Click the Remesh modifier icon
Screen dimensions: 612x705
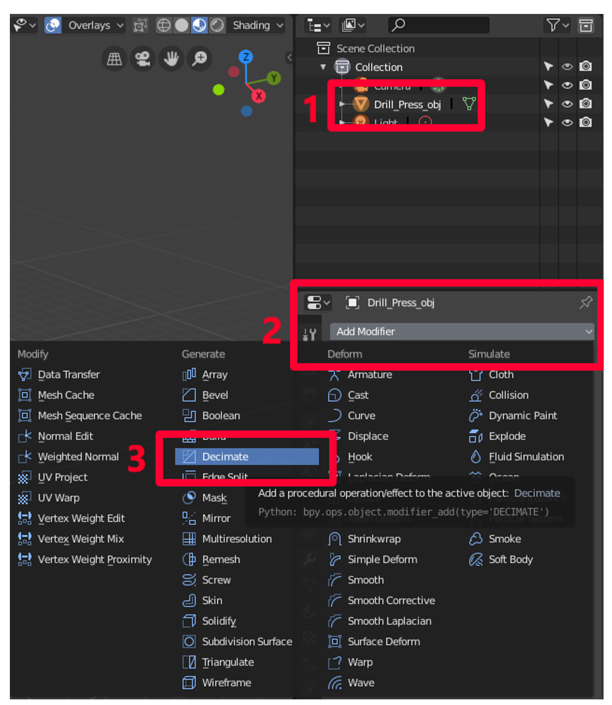189,560
